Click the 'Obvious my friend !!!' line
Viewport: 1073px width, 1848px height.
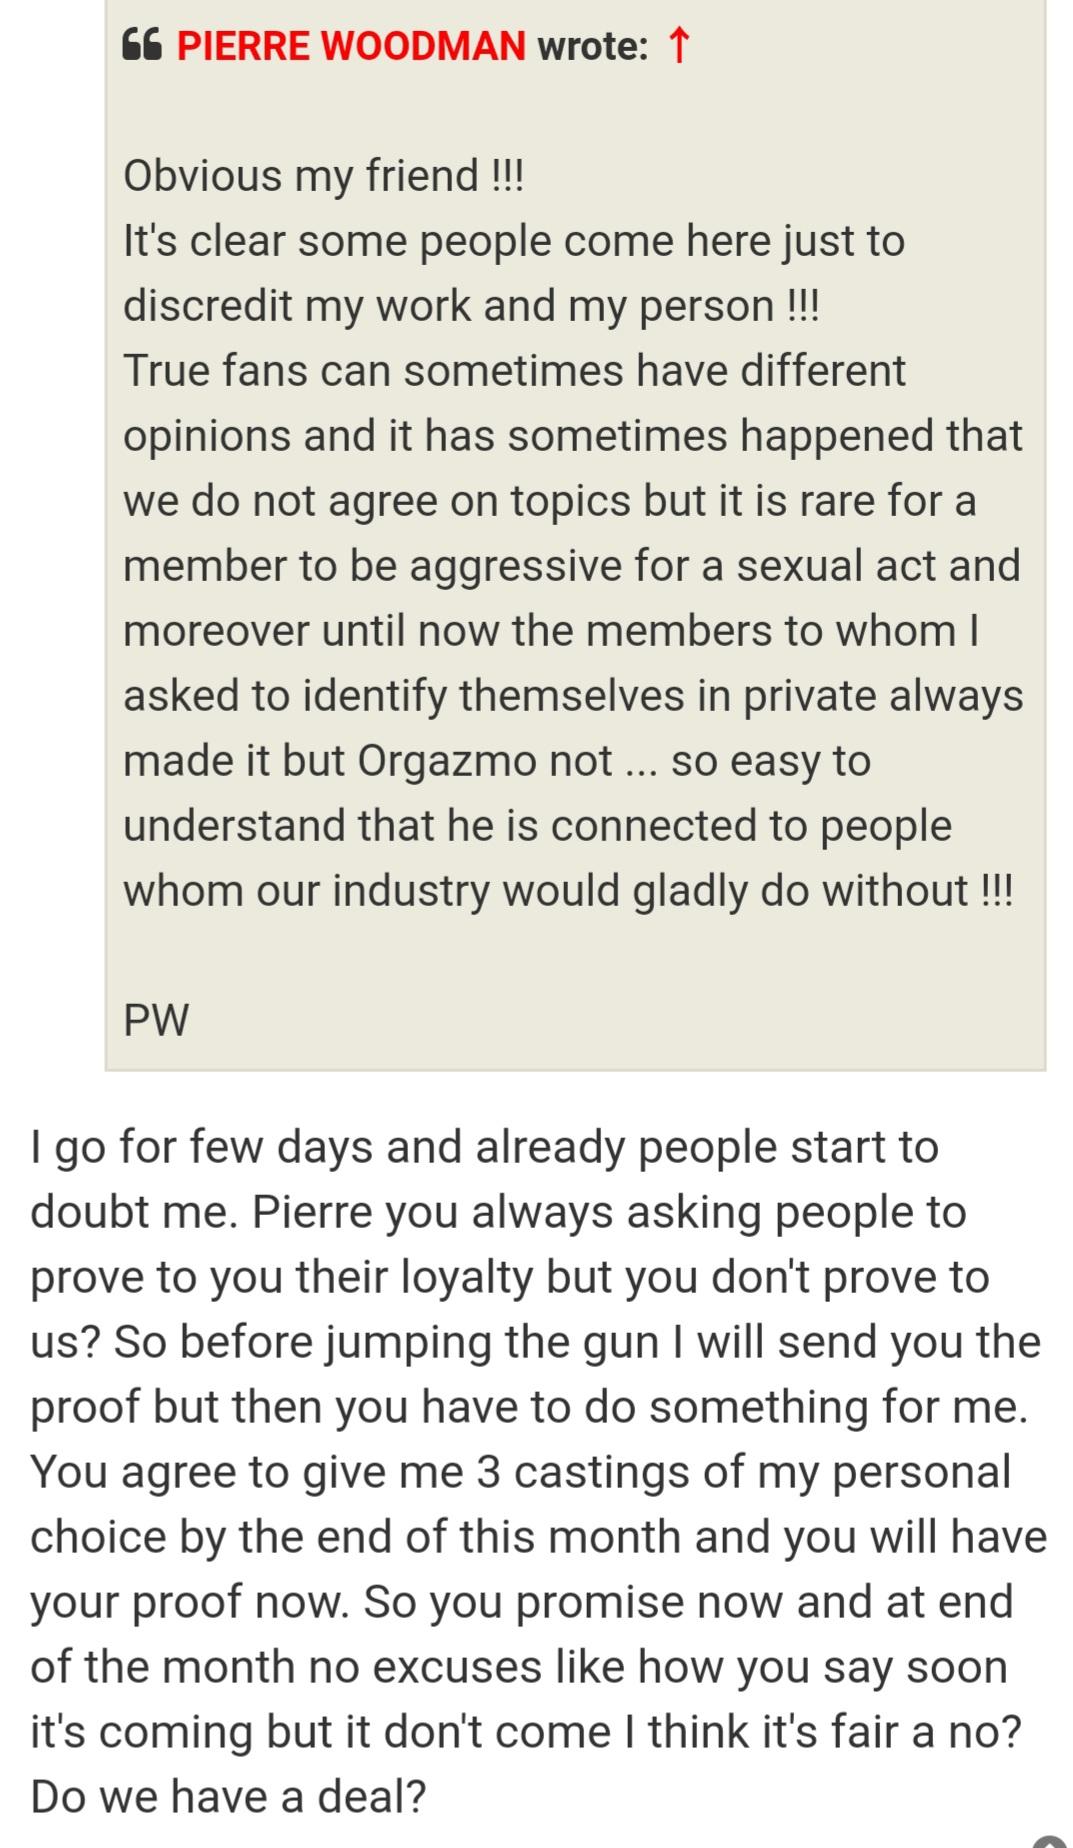pyautogui.click(x=323, y=176)
